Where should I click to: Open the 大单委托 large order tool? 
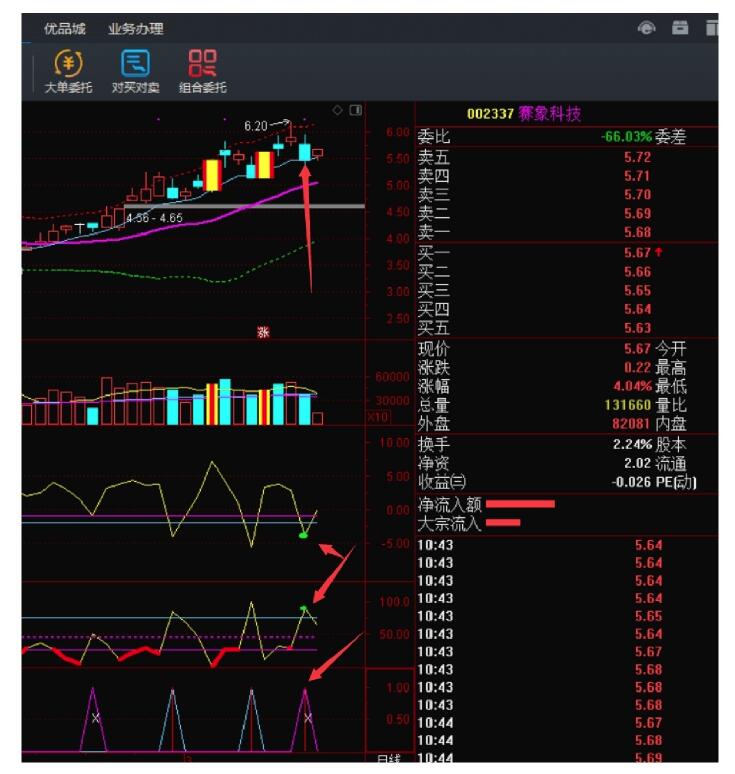point(68,70)
